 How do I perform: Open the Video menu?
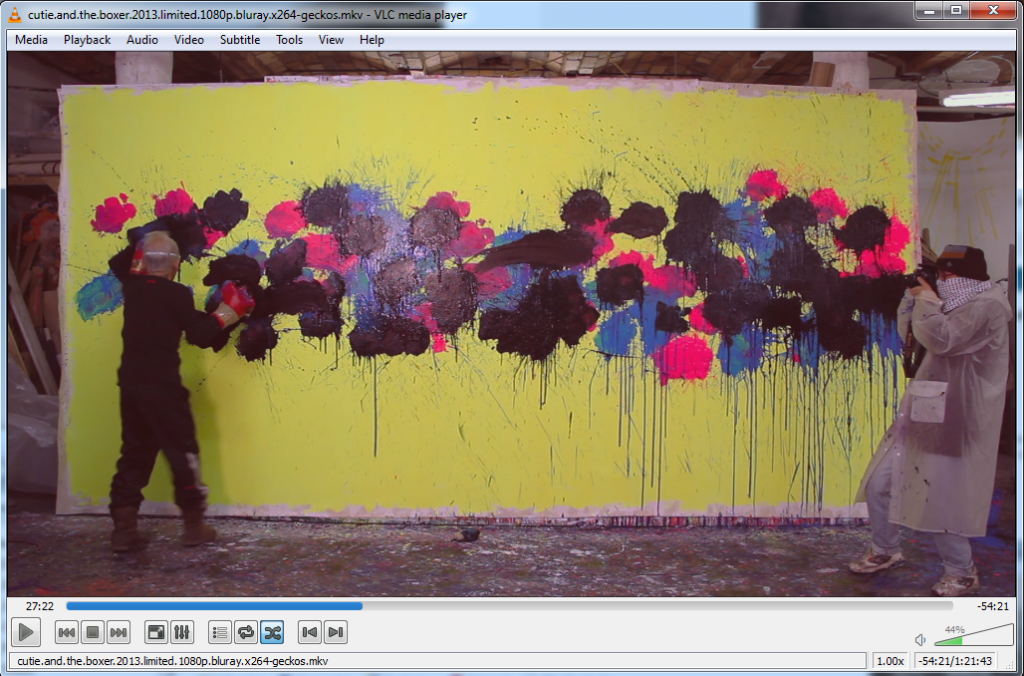(189, 40)
